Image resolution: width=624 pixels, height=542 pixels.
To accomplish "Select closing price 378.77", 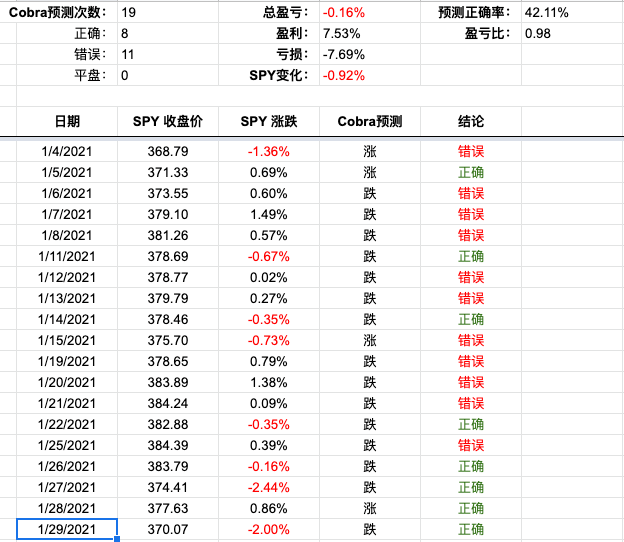I will (x=168, y=277).
